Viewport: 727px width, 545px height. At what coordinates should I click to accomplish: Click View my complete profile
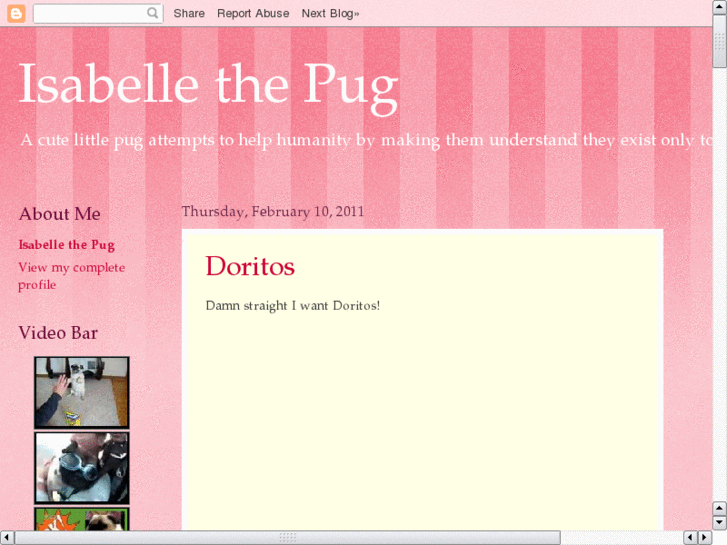click(71, 276)
